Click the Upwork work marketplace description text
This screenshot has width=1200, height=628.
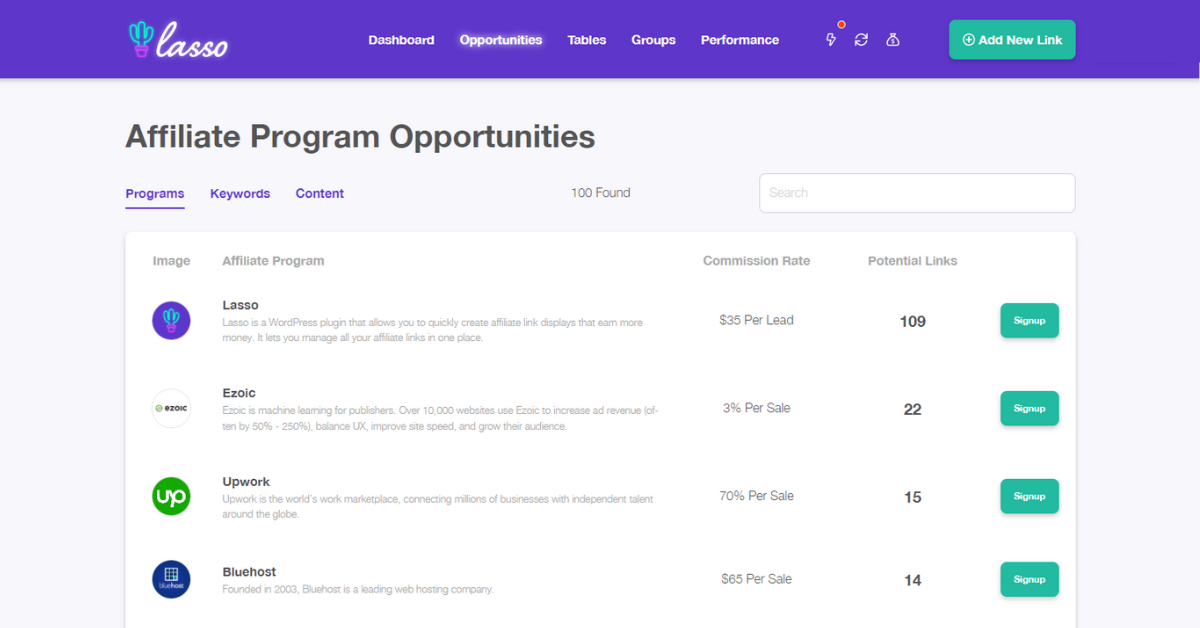(438, 506)
